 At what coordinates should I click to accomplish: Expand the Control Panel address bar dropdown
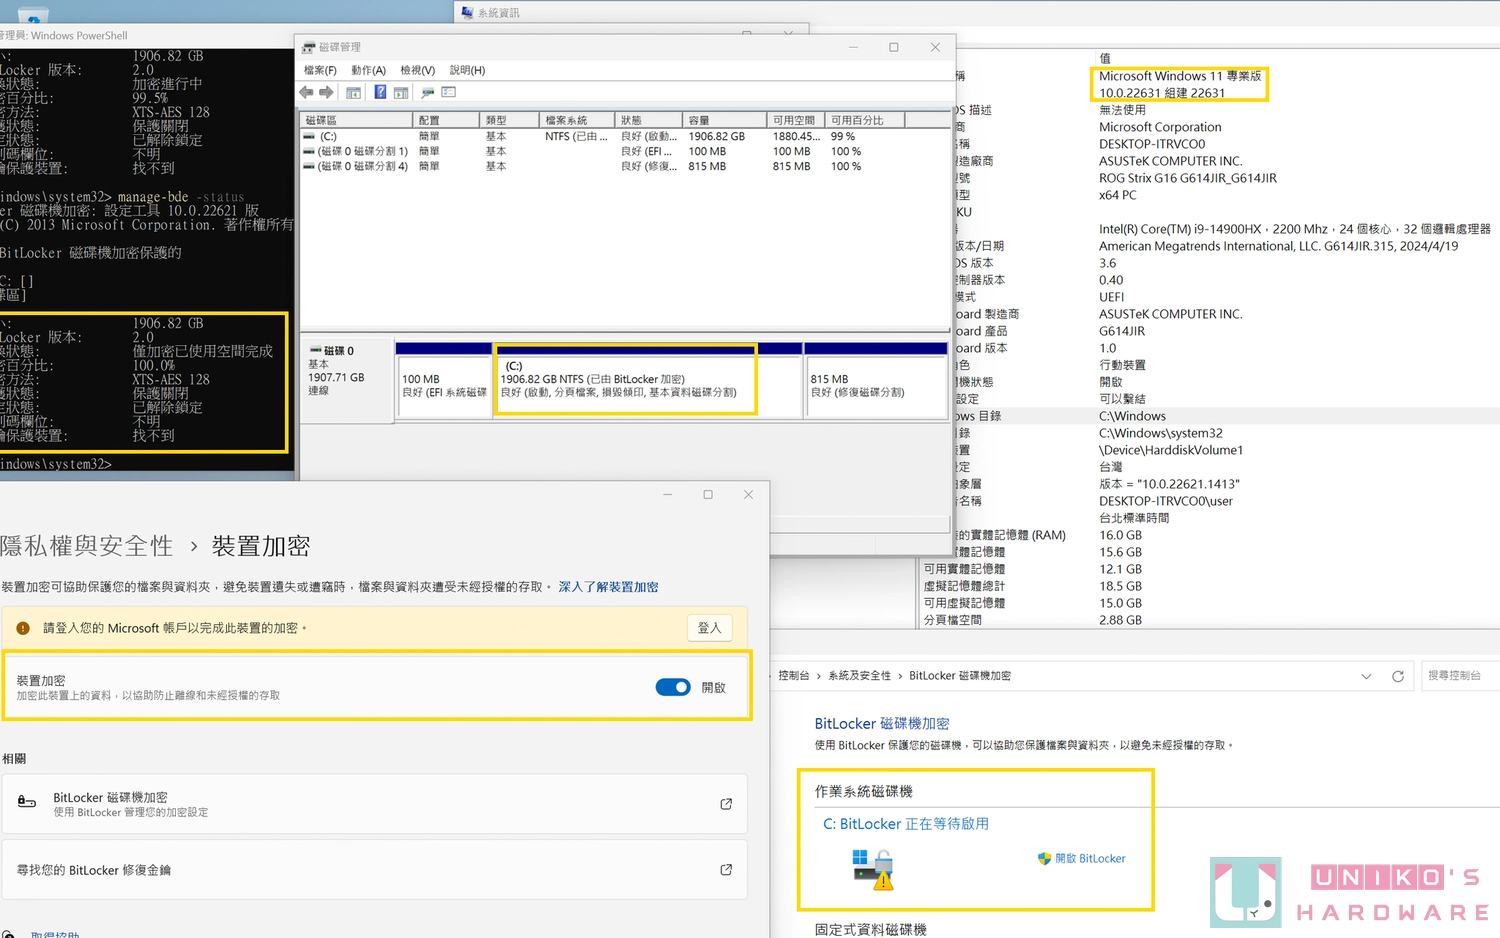pyautogui.click(x=1366, y=676)
